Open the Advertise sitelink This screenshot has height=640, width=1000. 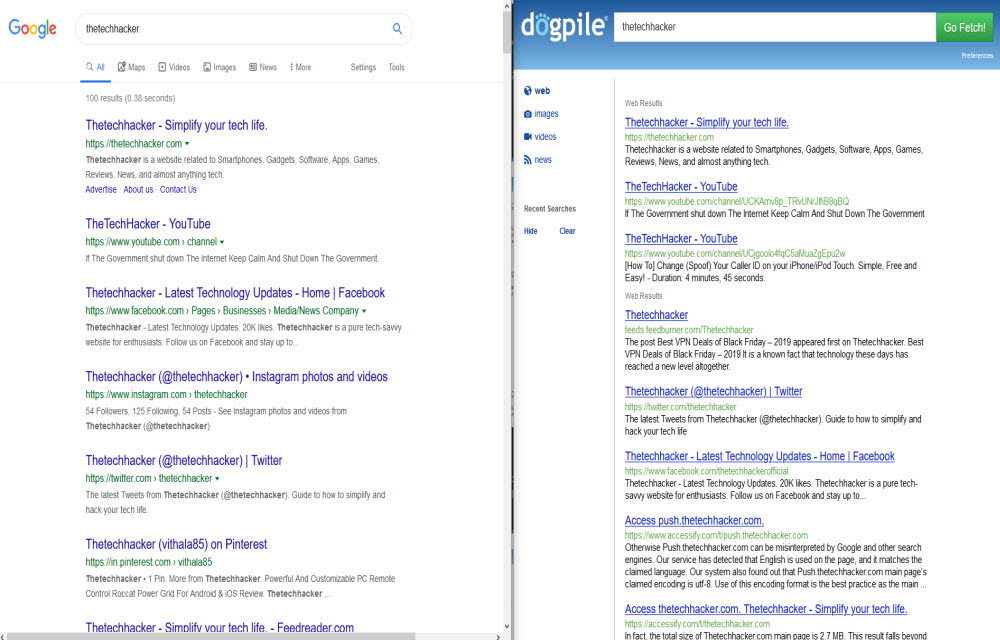pos(101,189)
